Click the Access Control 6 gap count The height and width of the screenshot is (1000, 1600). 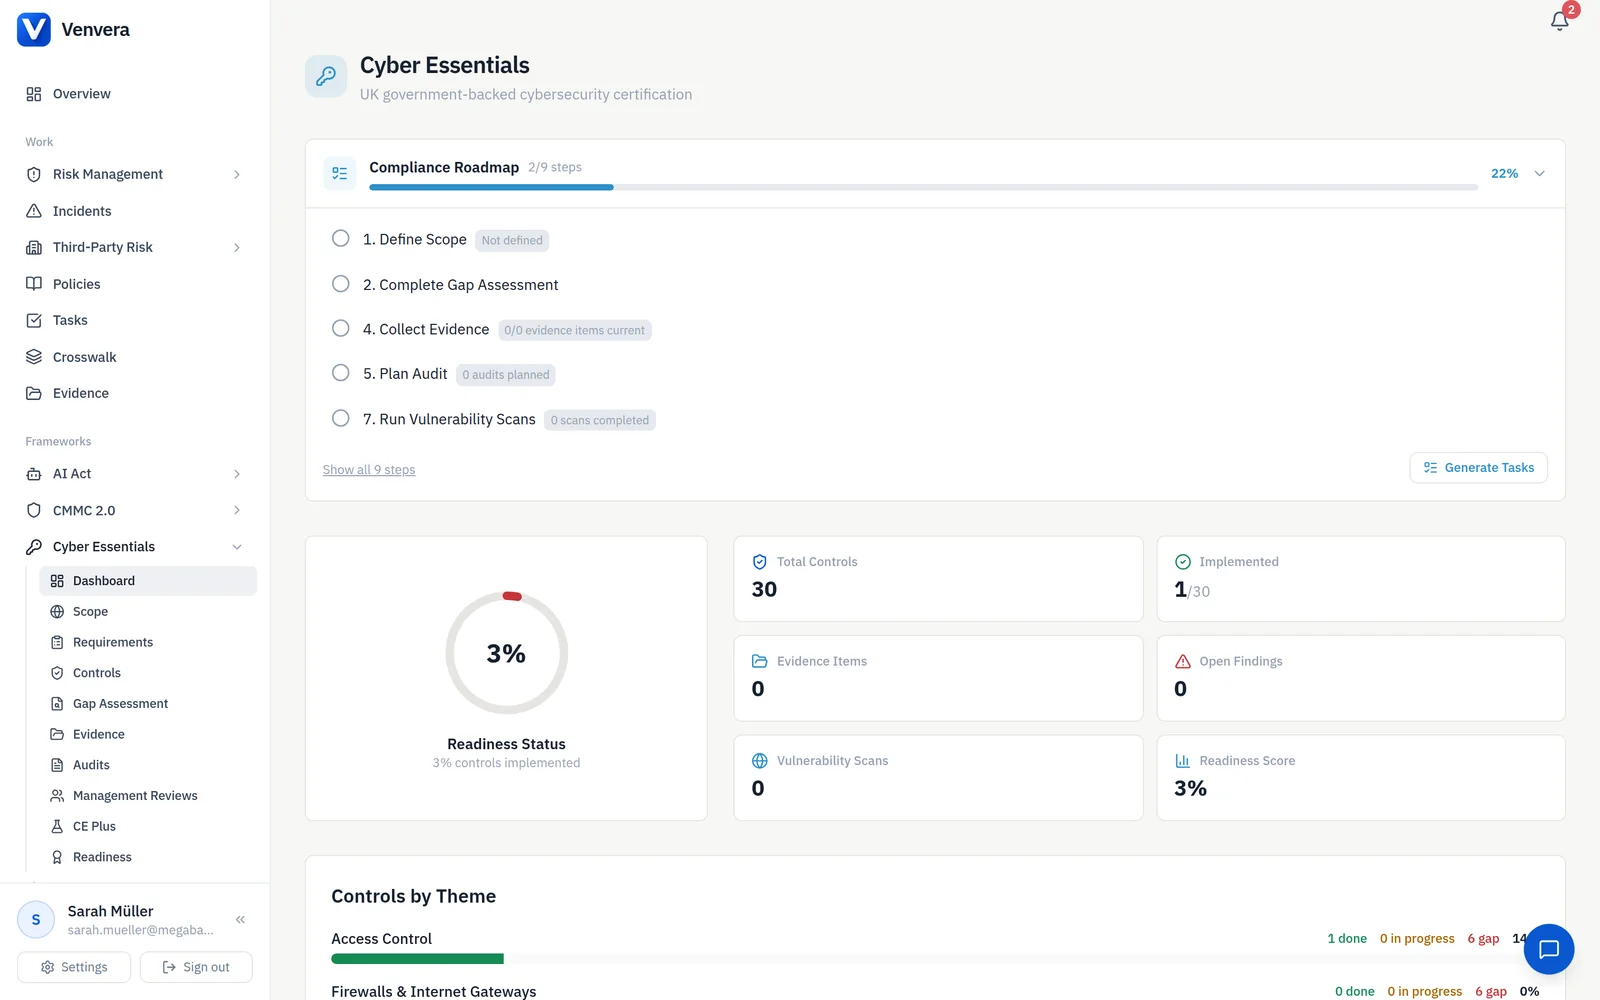tap(1483, 939)
